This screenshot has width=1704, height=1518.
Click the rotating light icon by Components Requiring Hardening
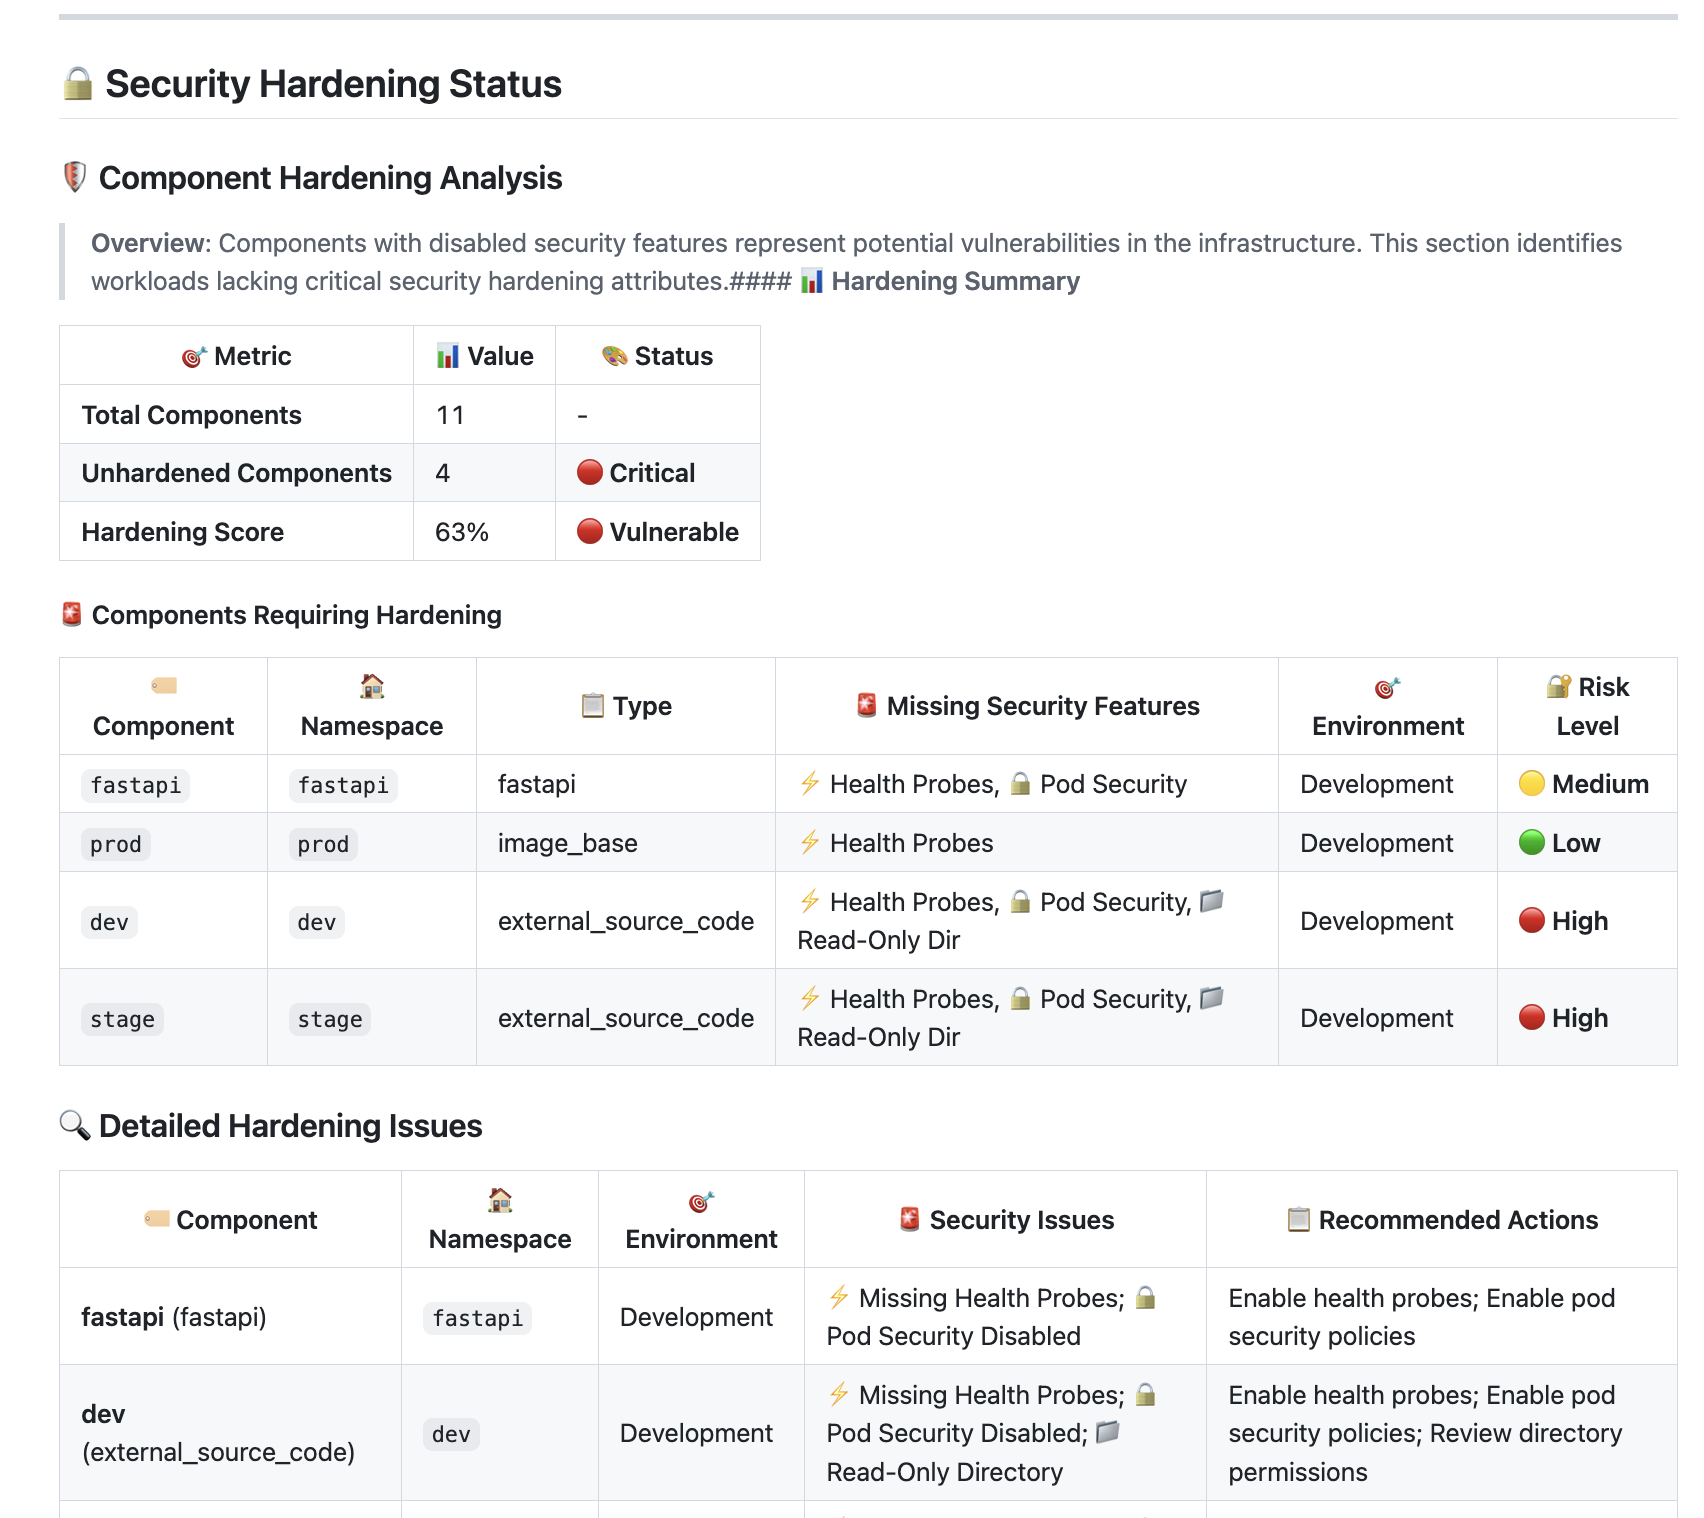pos(69,614)
